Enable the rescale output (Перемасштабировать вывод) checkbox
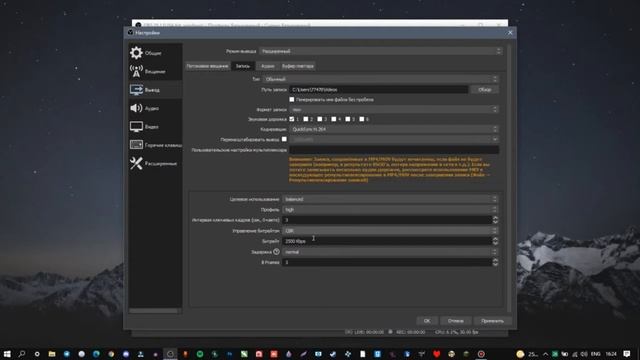640x360 pixels. pyautogui.click(x=284, y=139)
